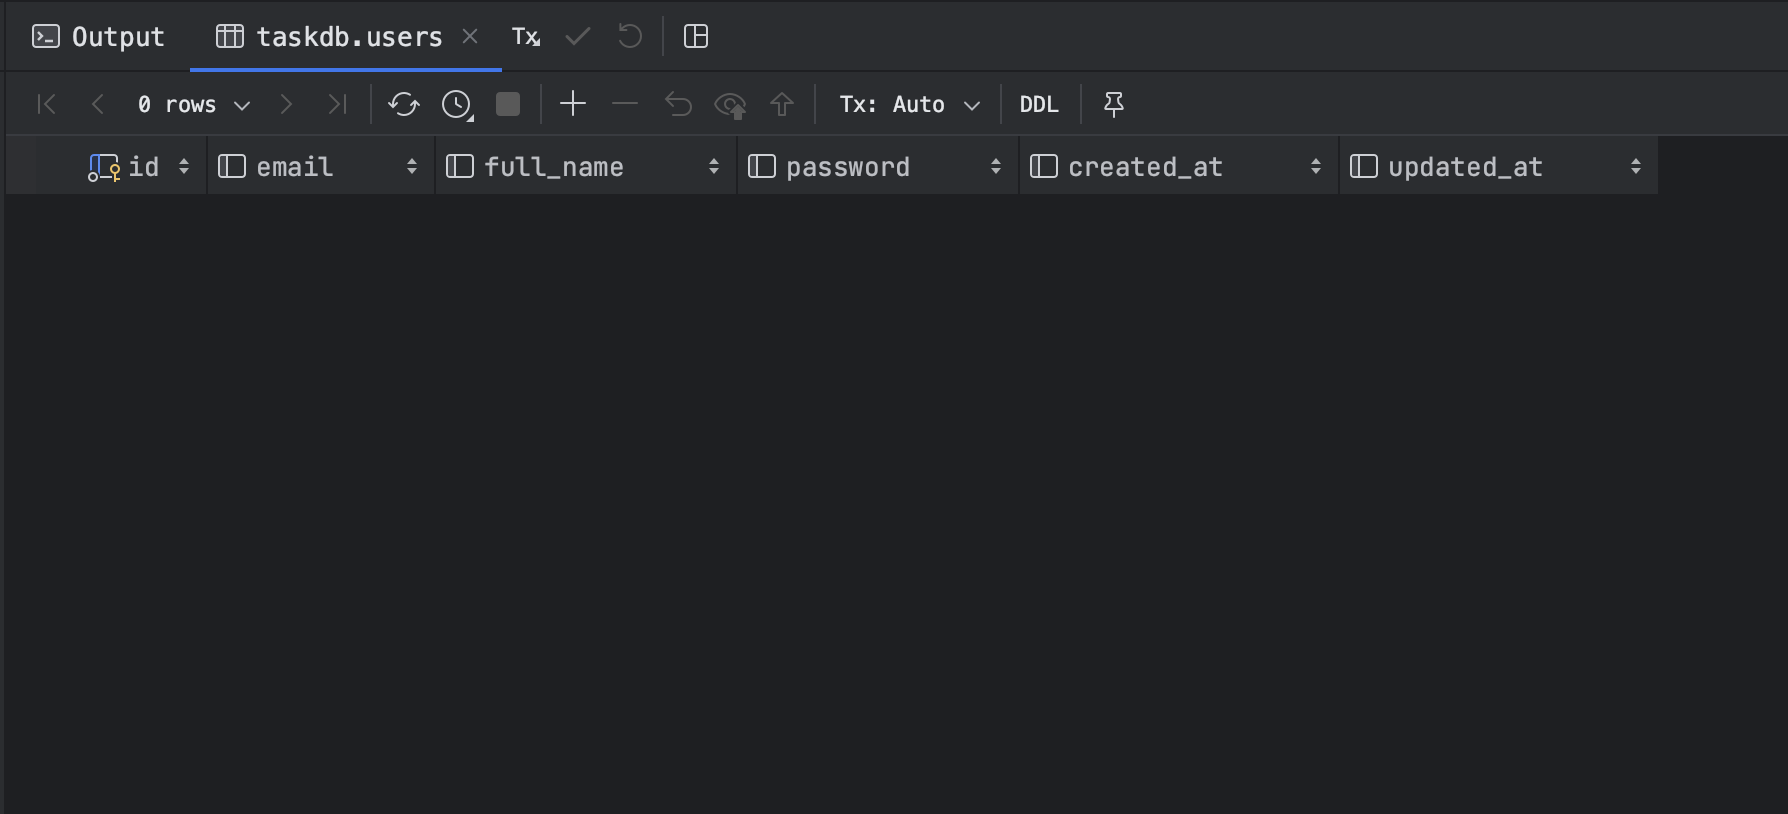Open the auto-refresh clock icon

pyautogui.click(x=457, y=104)
